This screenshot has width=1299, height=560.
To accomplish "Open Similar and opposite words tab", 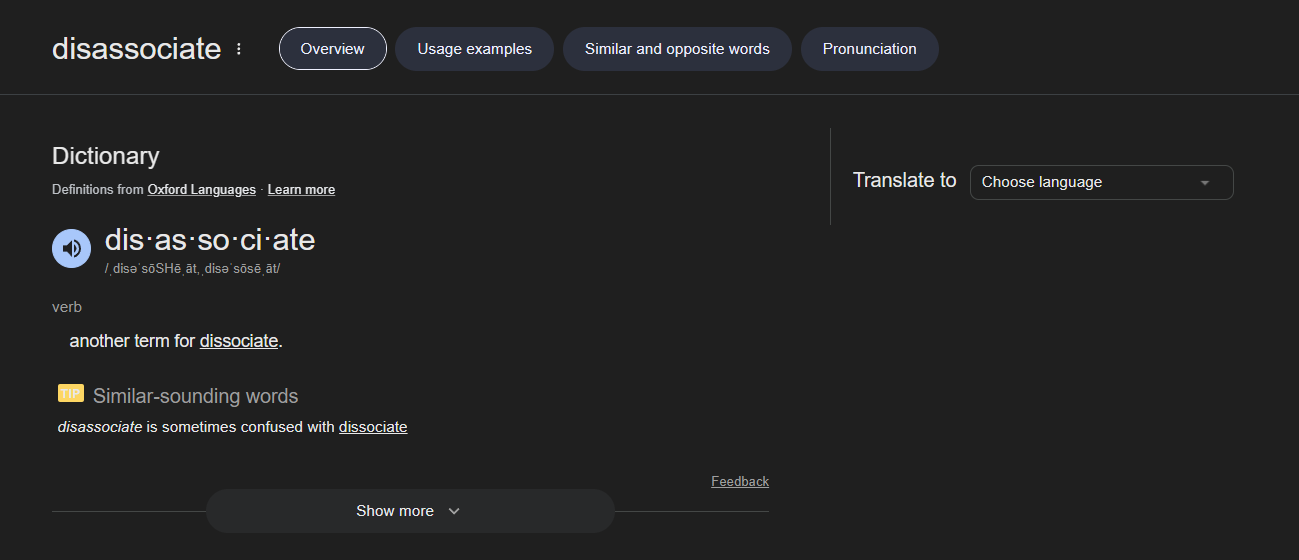I will [677, 49].
